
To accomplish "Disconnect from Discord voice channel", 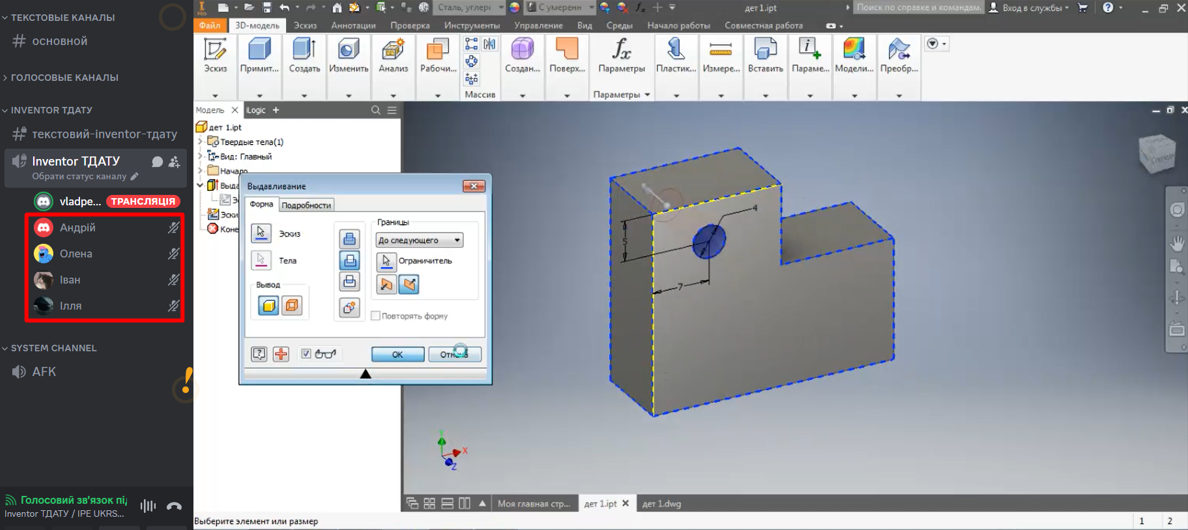I will click(x=174, y=506).
